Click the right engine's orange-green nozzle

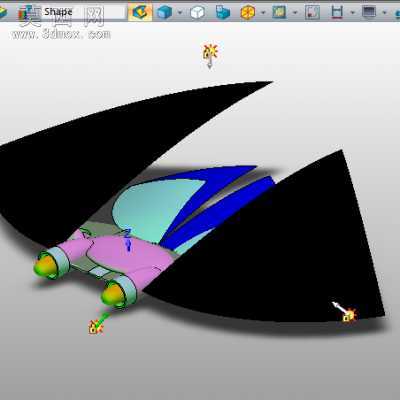click(113, 295)
